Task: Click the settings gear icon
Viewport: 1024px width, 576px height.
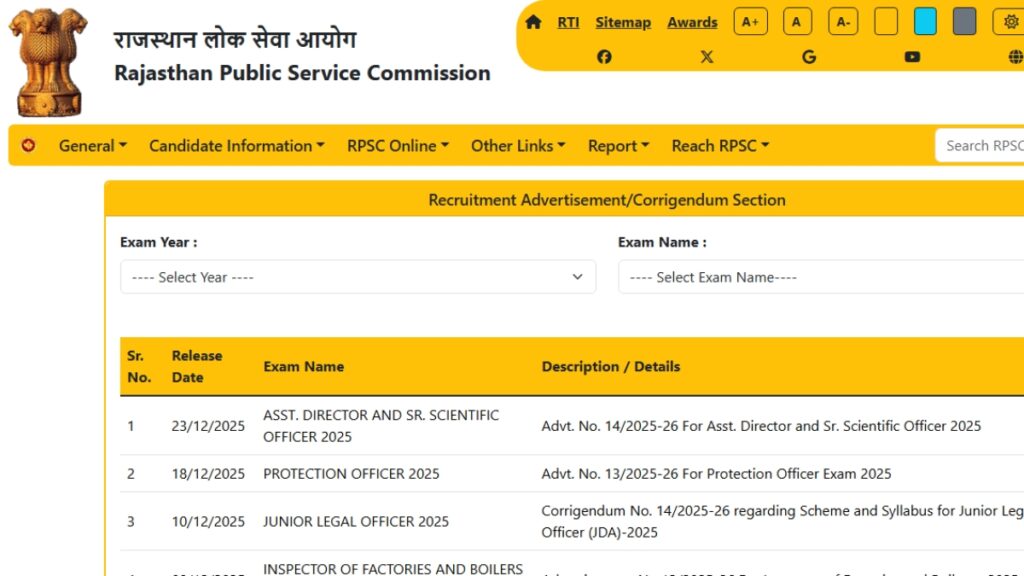Action: tap(1010, 22)
